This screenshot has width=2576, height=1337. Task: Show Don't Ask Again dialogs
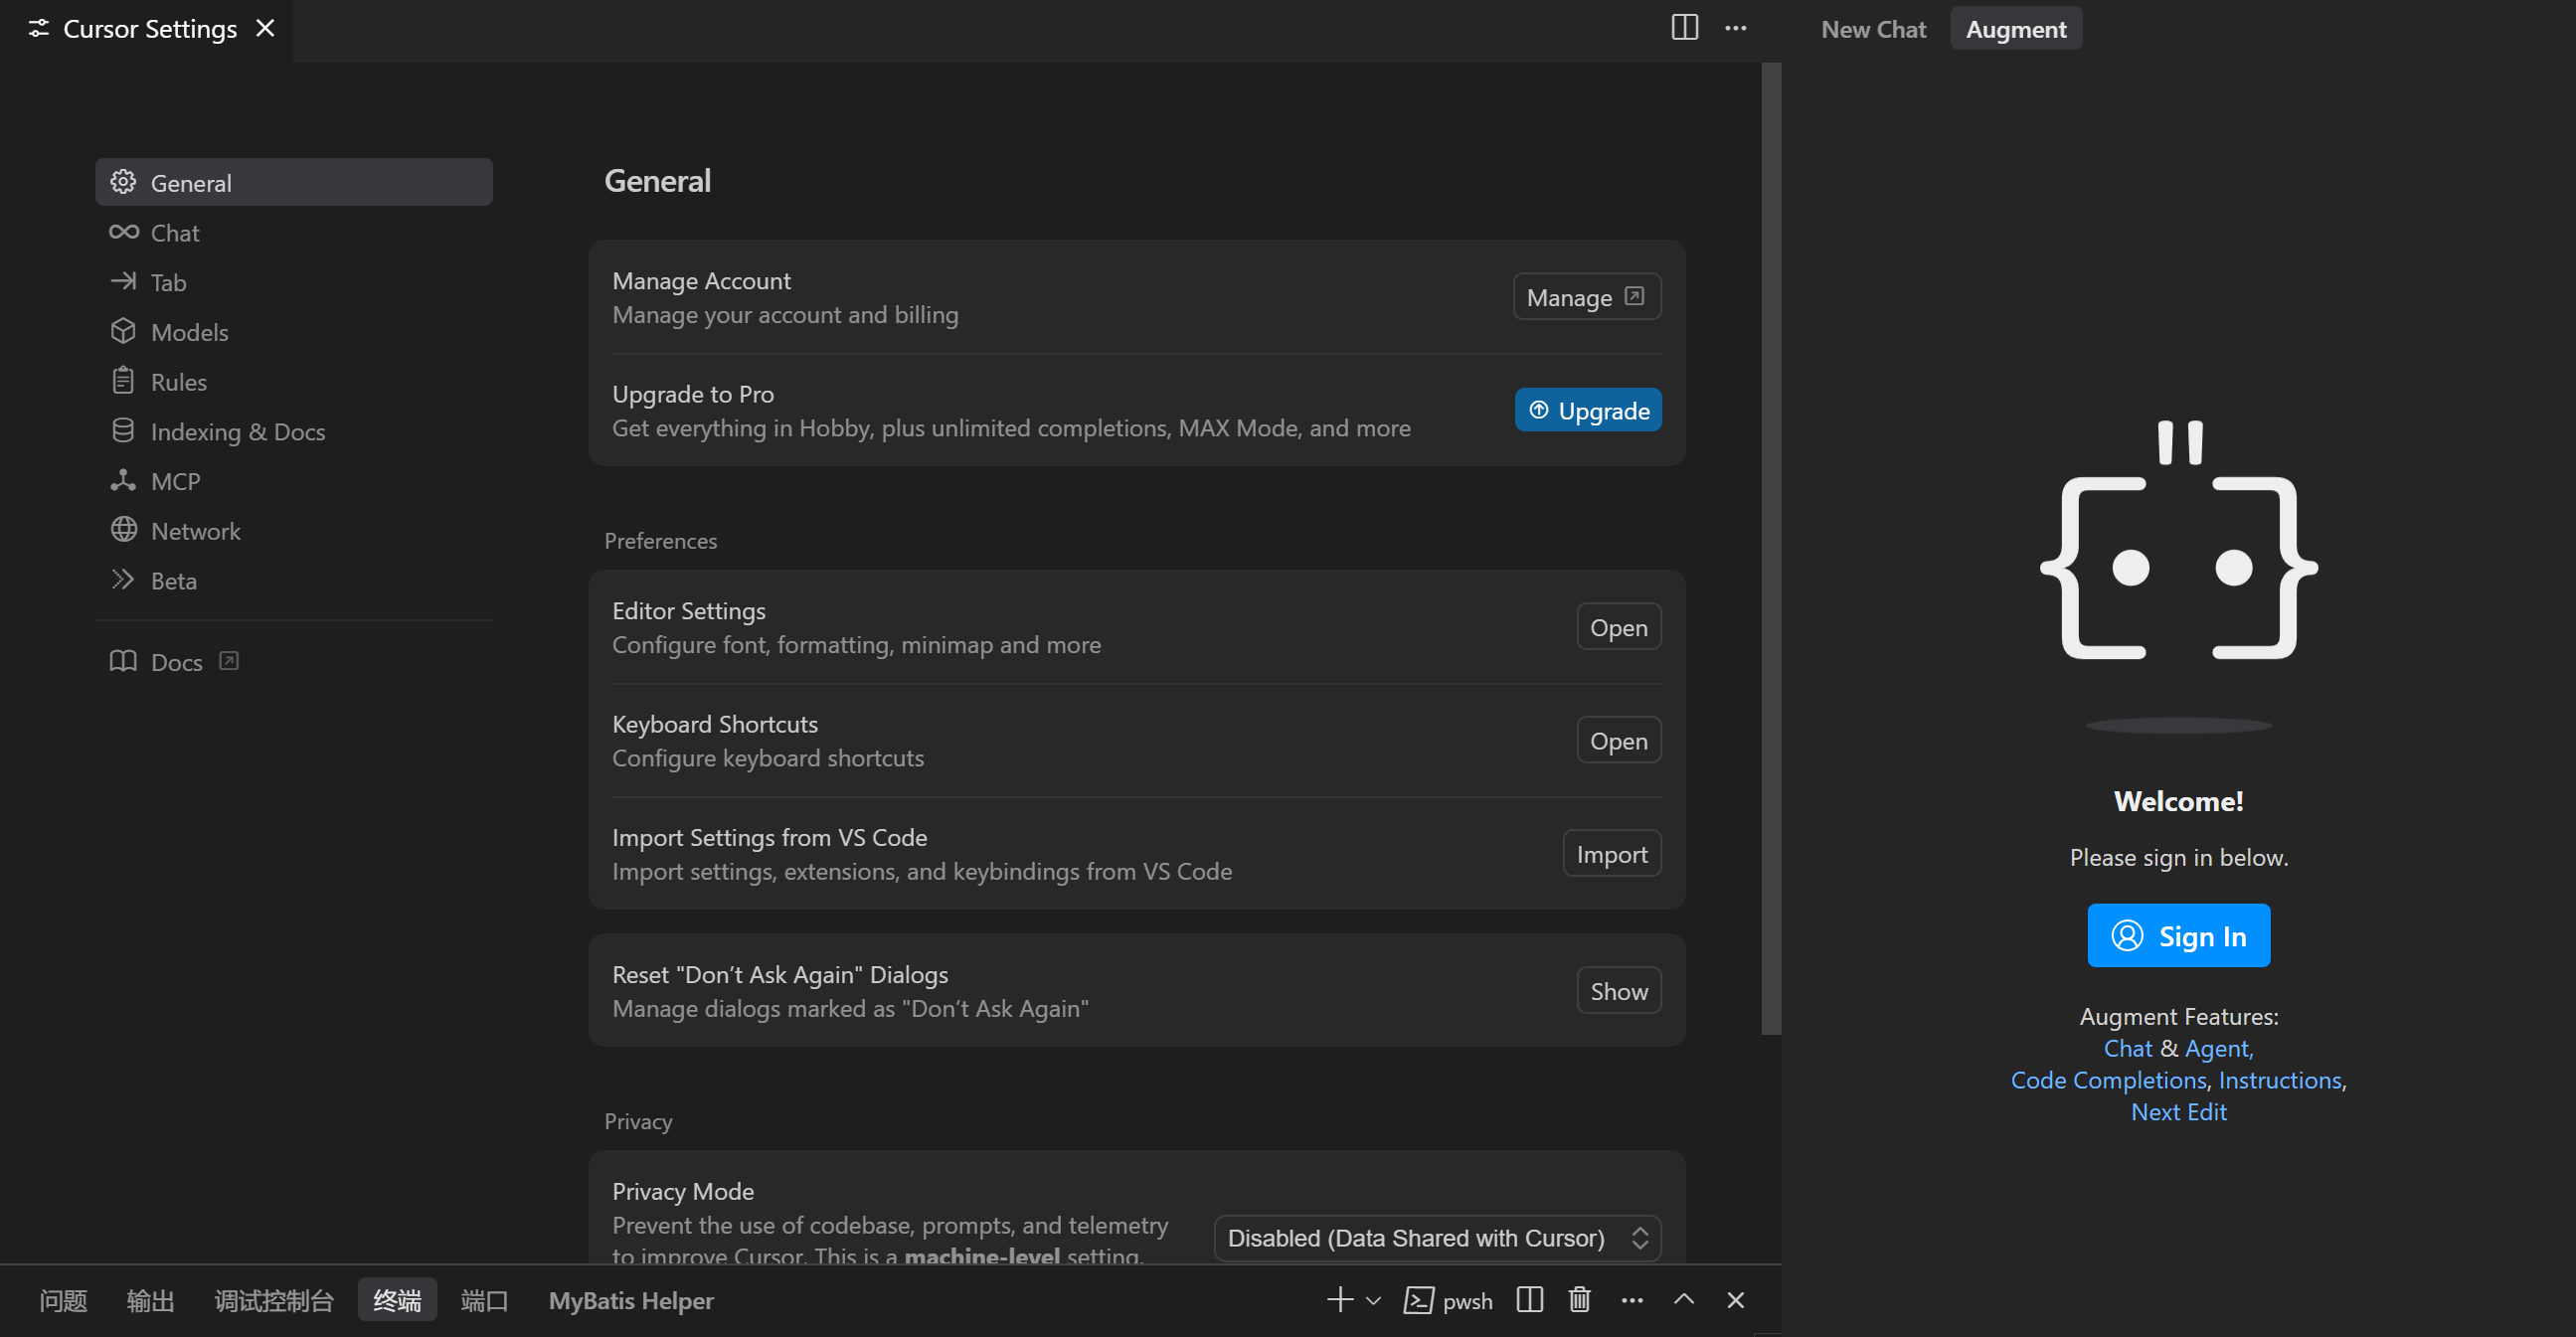click(1619, 991)
